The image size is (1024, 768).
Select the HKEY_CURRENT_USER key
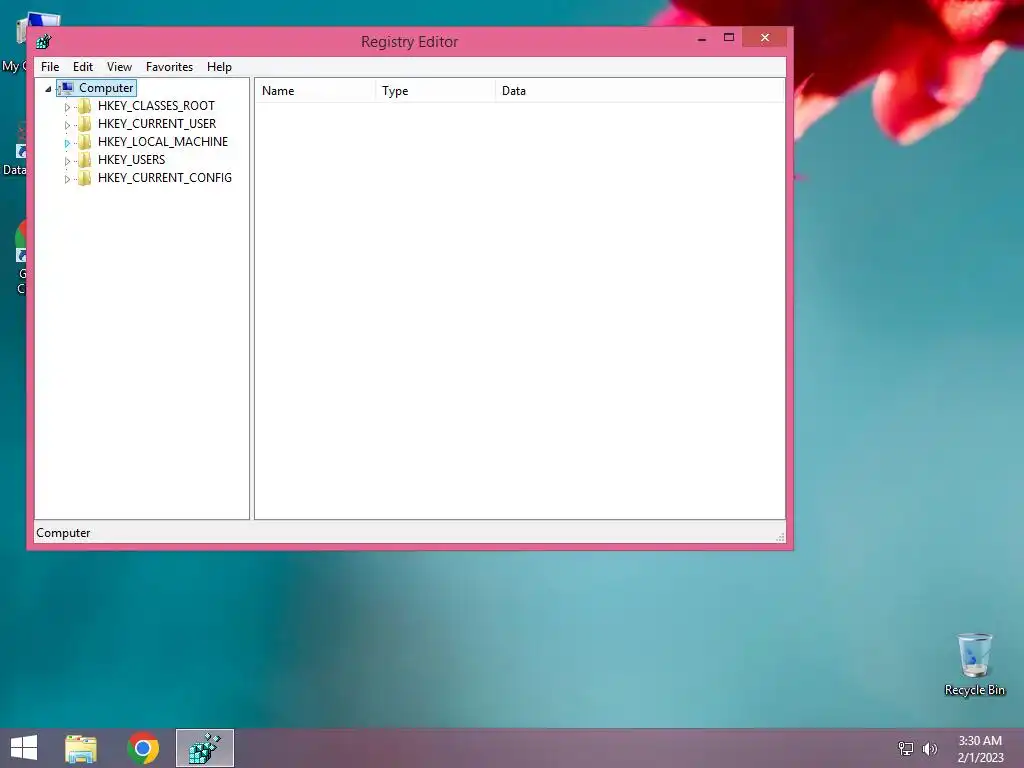point(157,123)
